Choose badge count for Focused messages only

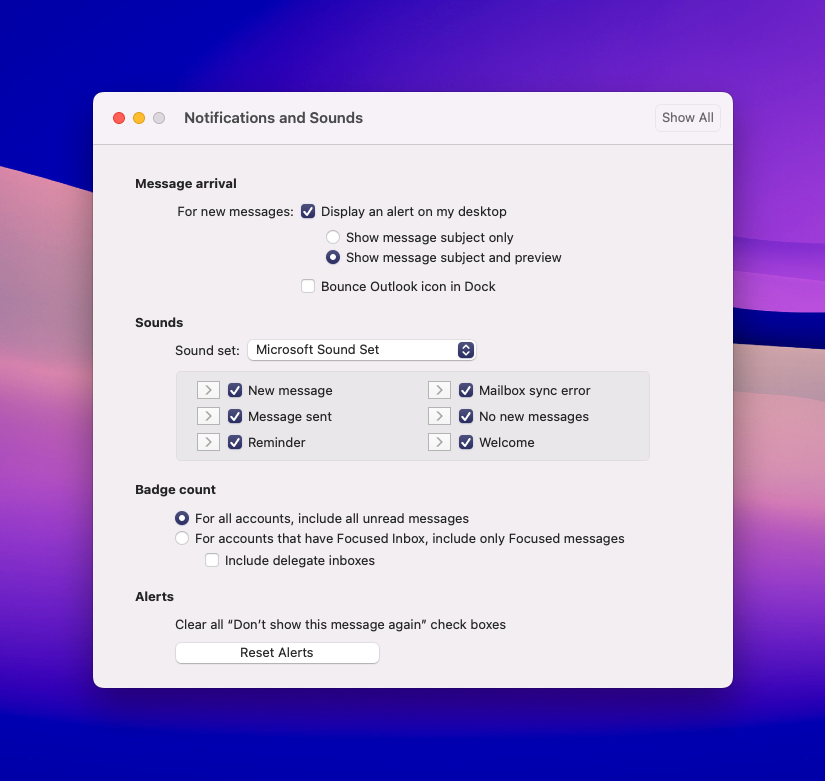[x=182, y=538]
